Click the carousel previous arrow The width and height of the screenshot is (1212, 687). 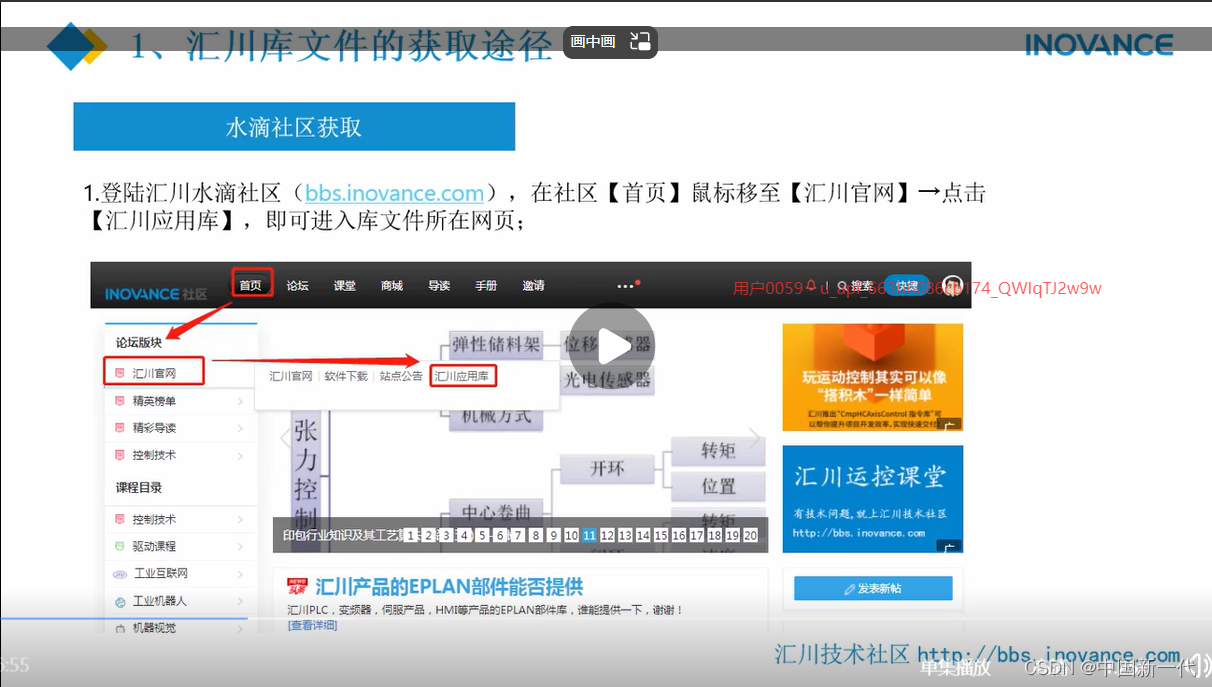[284, 437]
